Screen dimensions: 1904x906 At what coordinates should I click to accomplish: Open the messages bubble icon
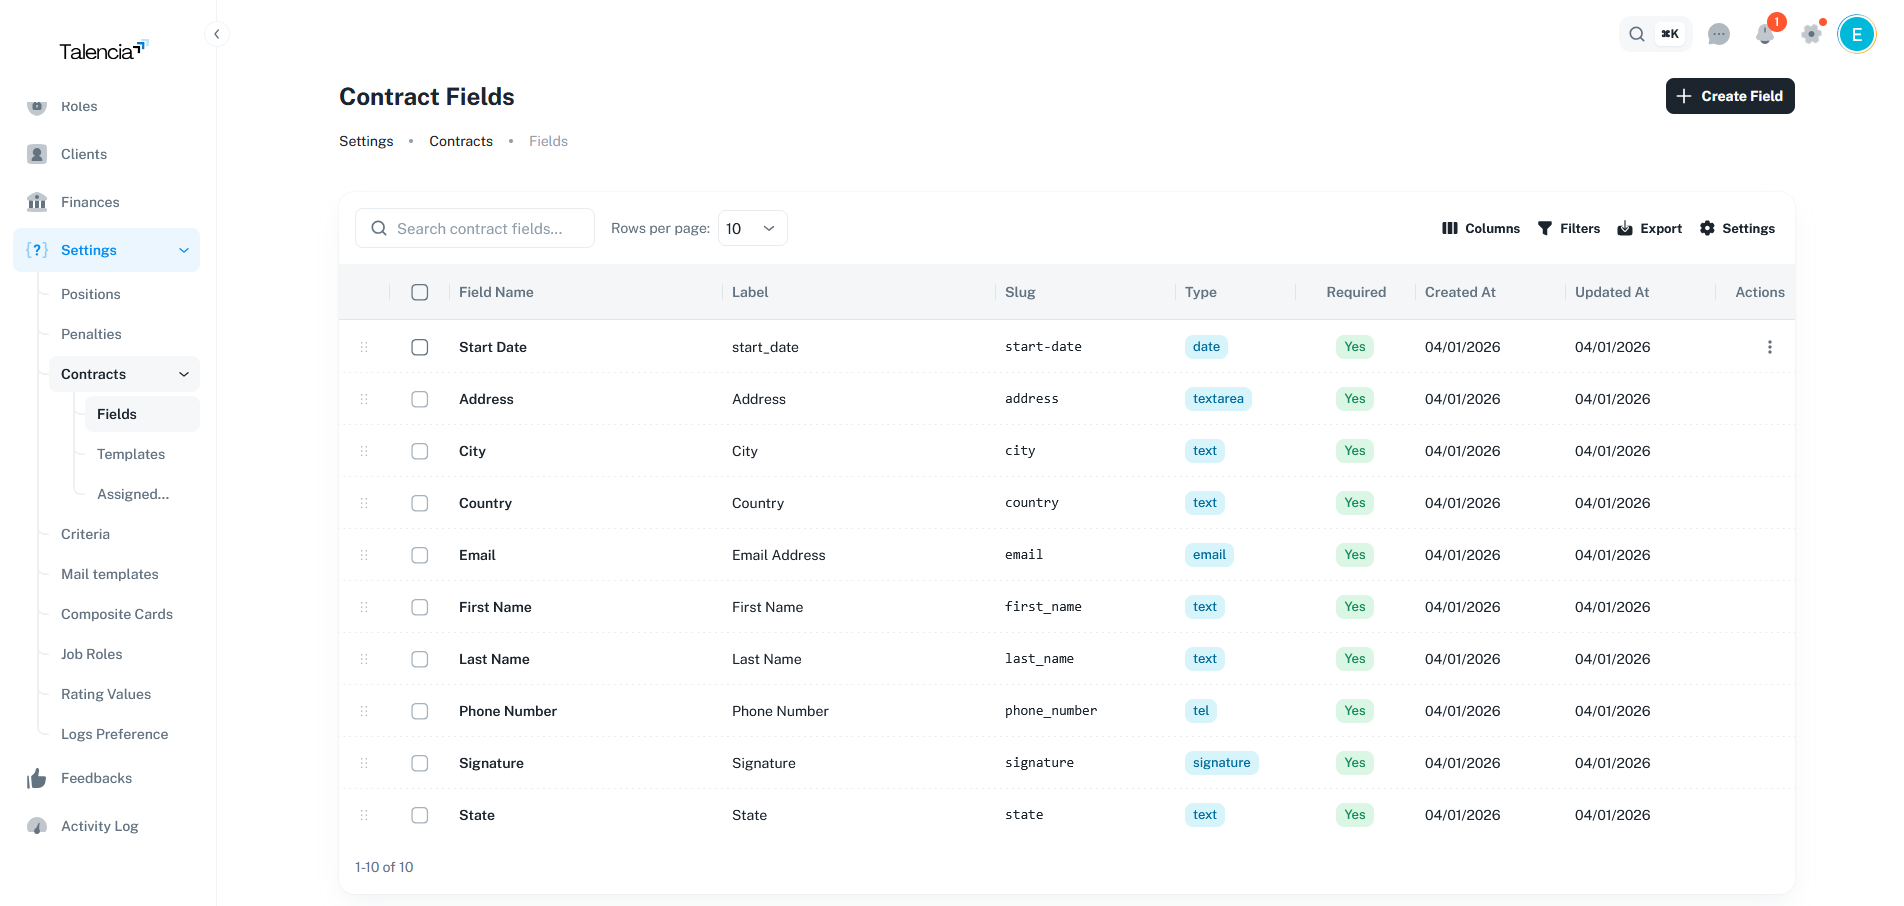click(x=1719, y=34)
